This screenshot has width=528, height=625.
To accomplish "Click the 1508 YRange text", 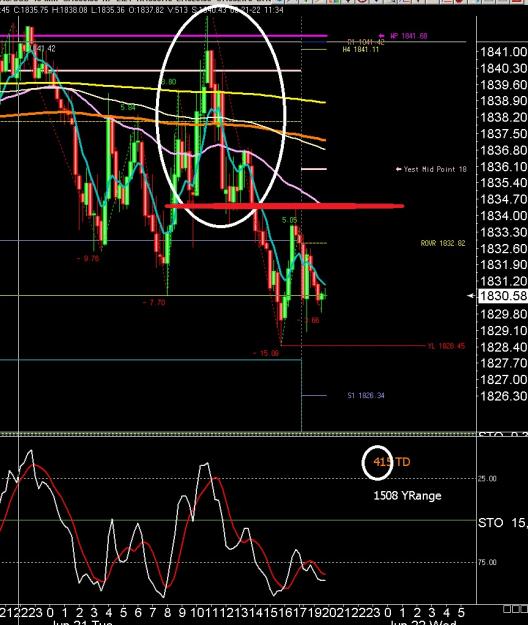I will coord(407,496).
